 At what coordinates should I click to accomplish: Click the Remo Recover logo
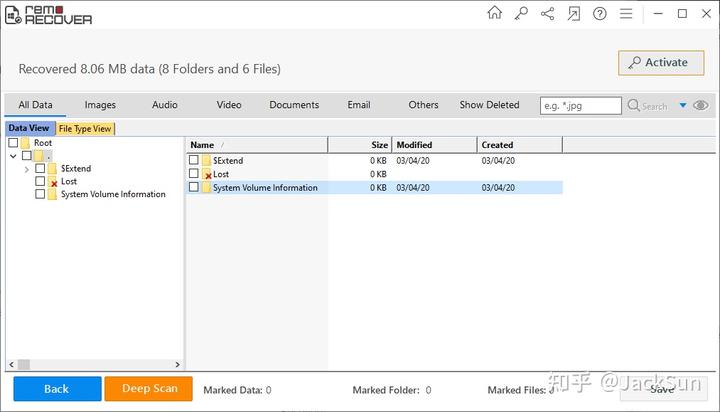click(x=49, y=15)
